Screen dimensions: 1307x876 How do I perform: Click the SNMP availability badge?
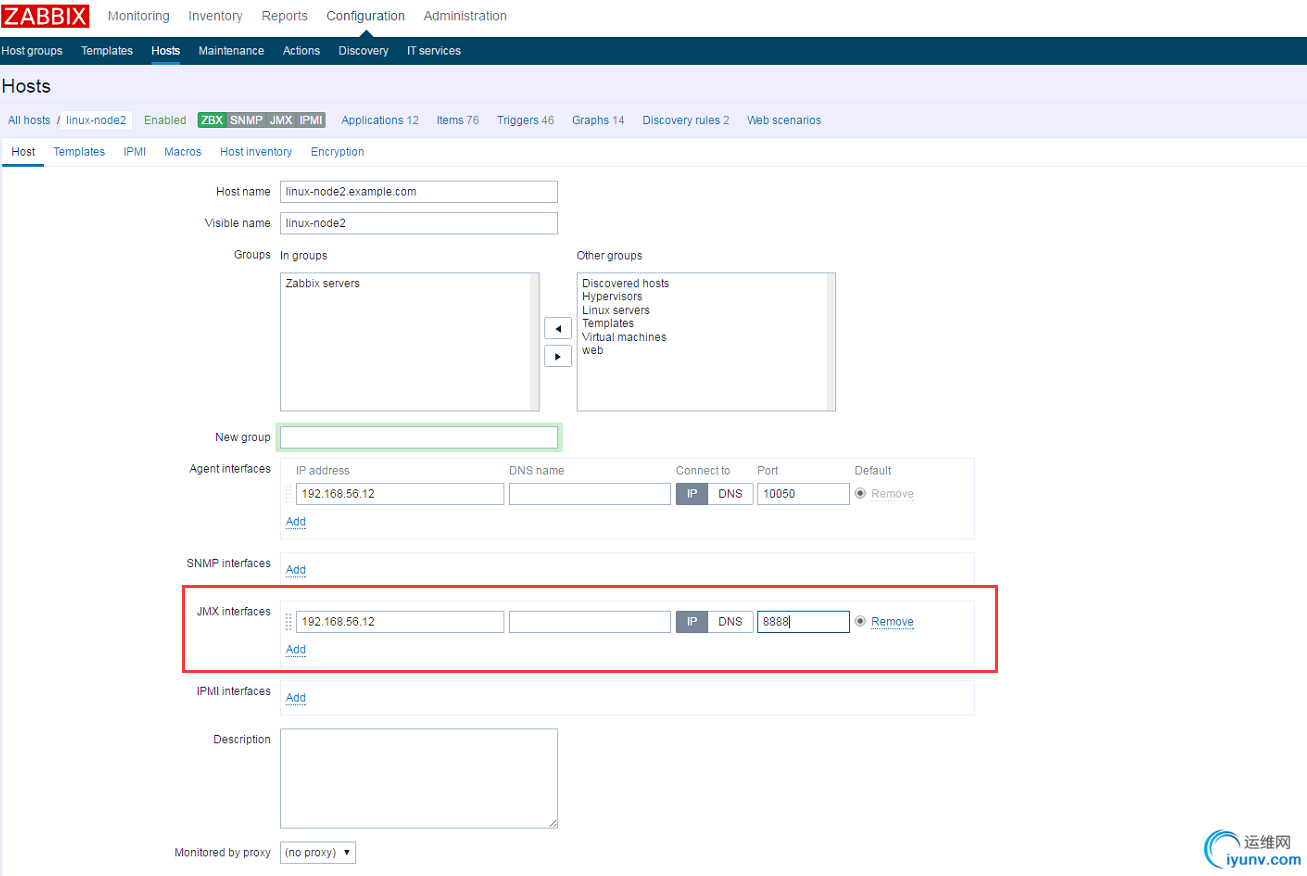[x=246, y=120]
